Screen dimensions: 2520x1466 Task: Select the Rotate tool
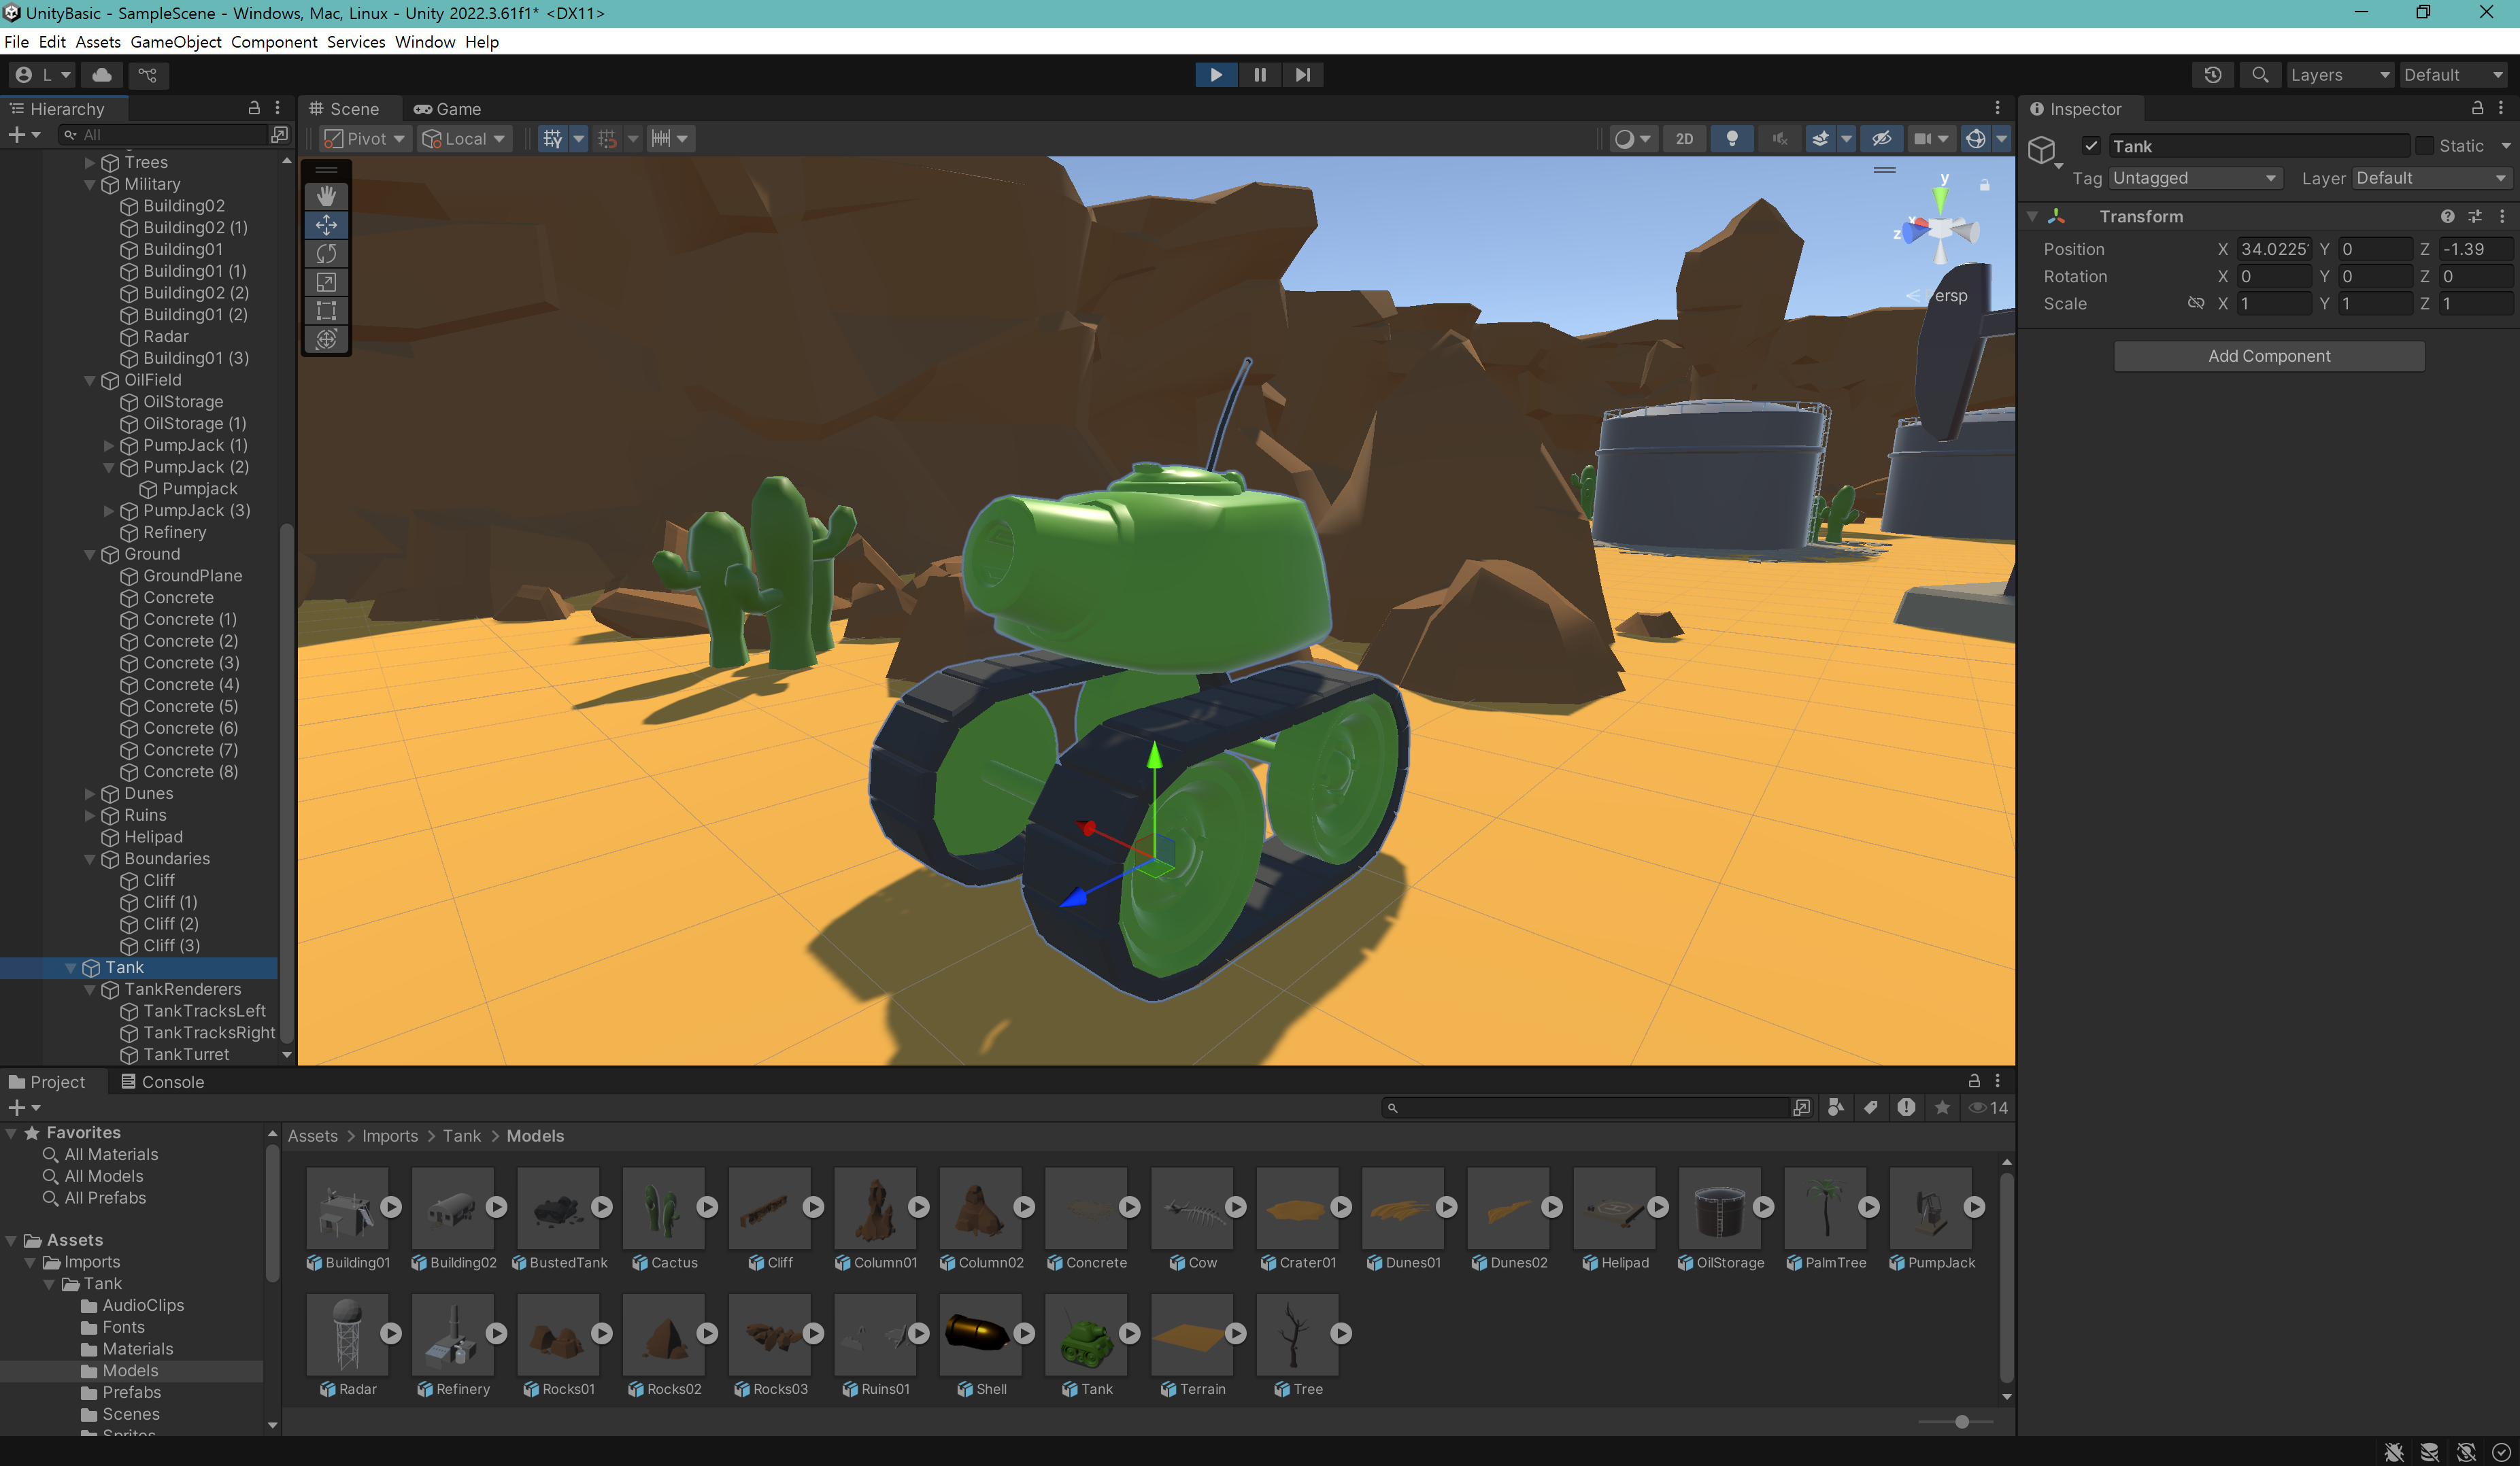[x=326, y=253]
